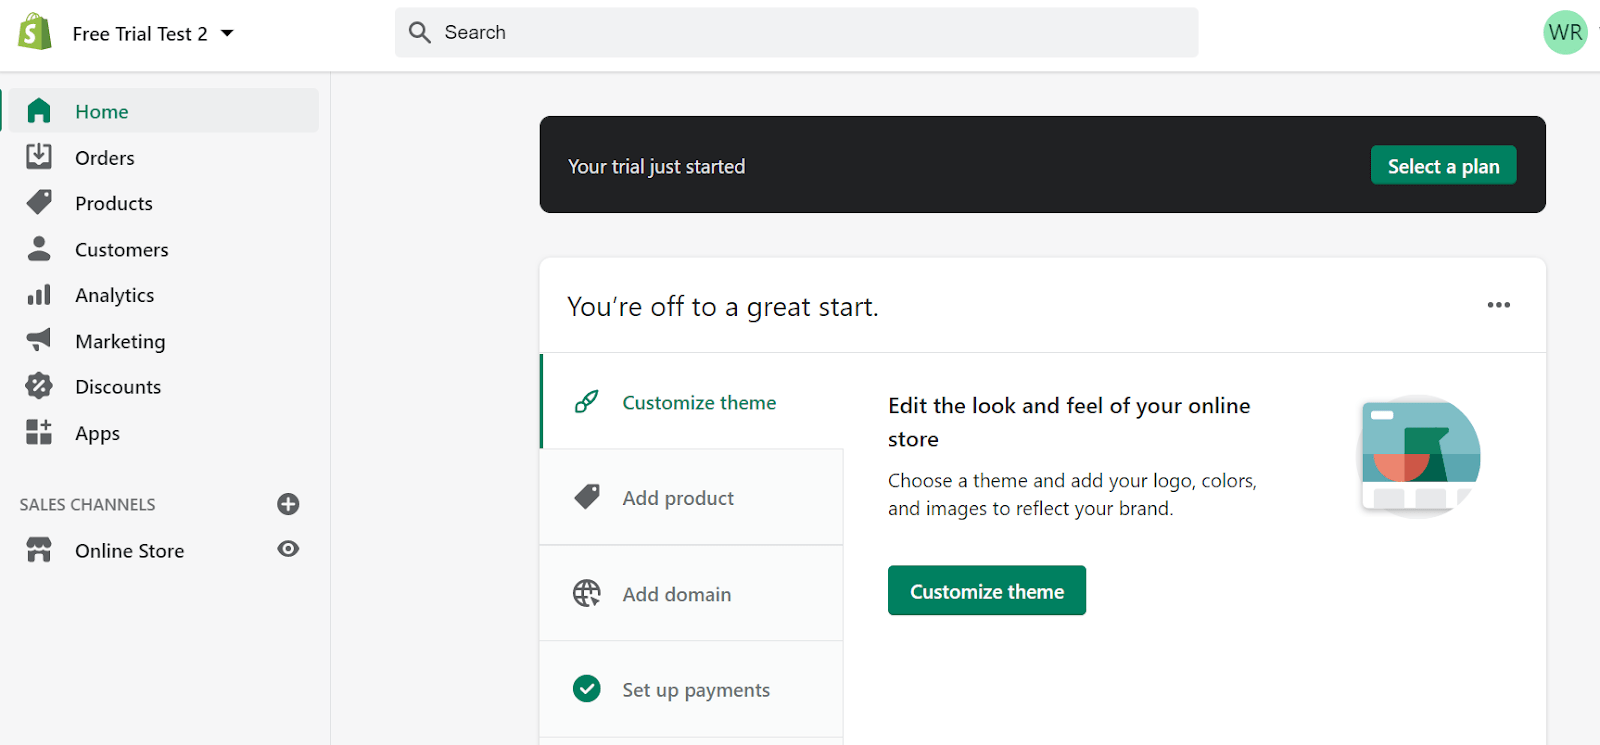The width and height of the screenshot is (1600, 745).
Task: Click the Marketing megaphone icon
Action: [39, 340]
